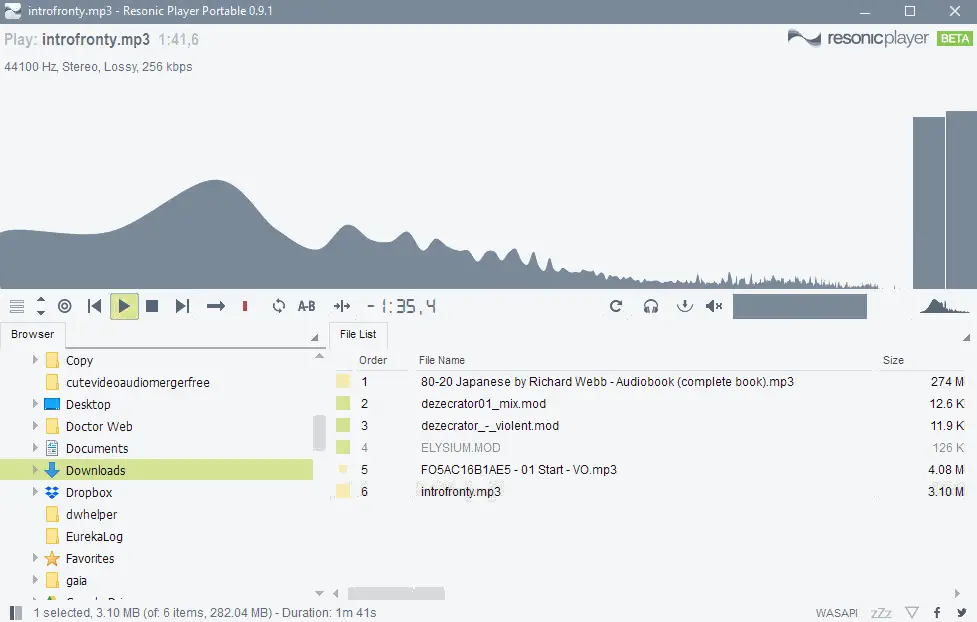Toggle the remaining time display -1:35,4

[402, 306]
